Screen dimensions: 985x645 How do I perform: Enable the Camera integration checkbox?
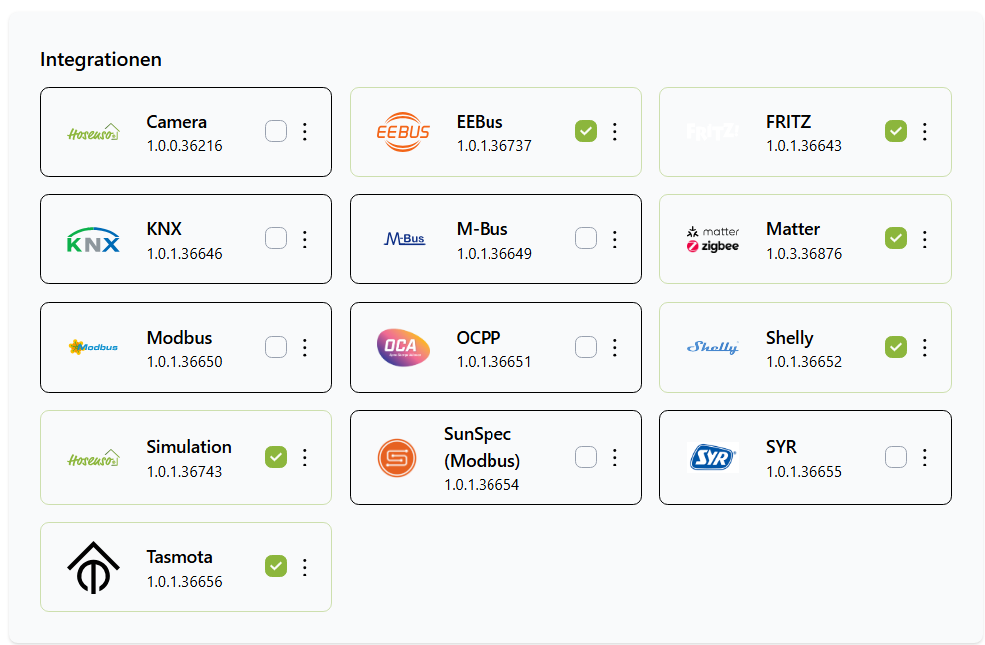pos(276,131)
